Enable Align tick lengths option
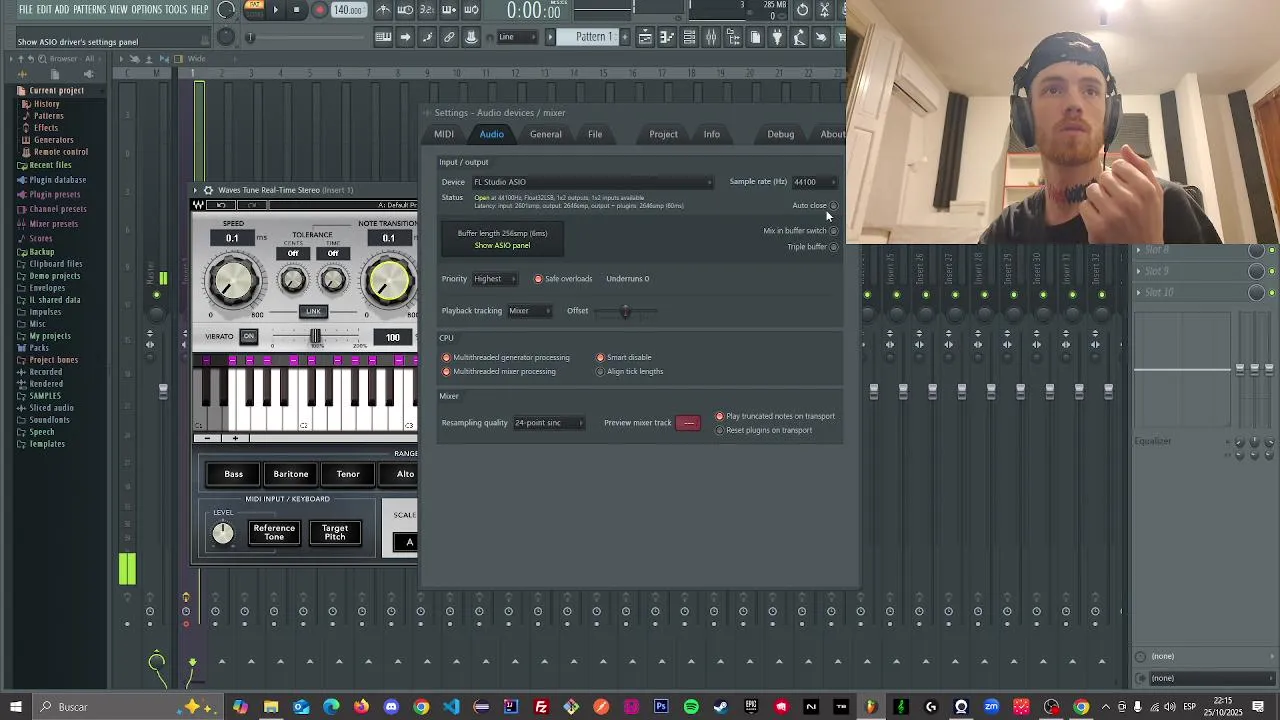 point(600,372)
